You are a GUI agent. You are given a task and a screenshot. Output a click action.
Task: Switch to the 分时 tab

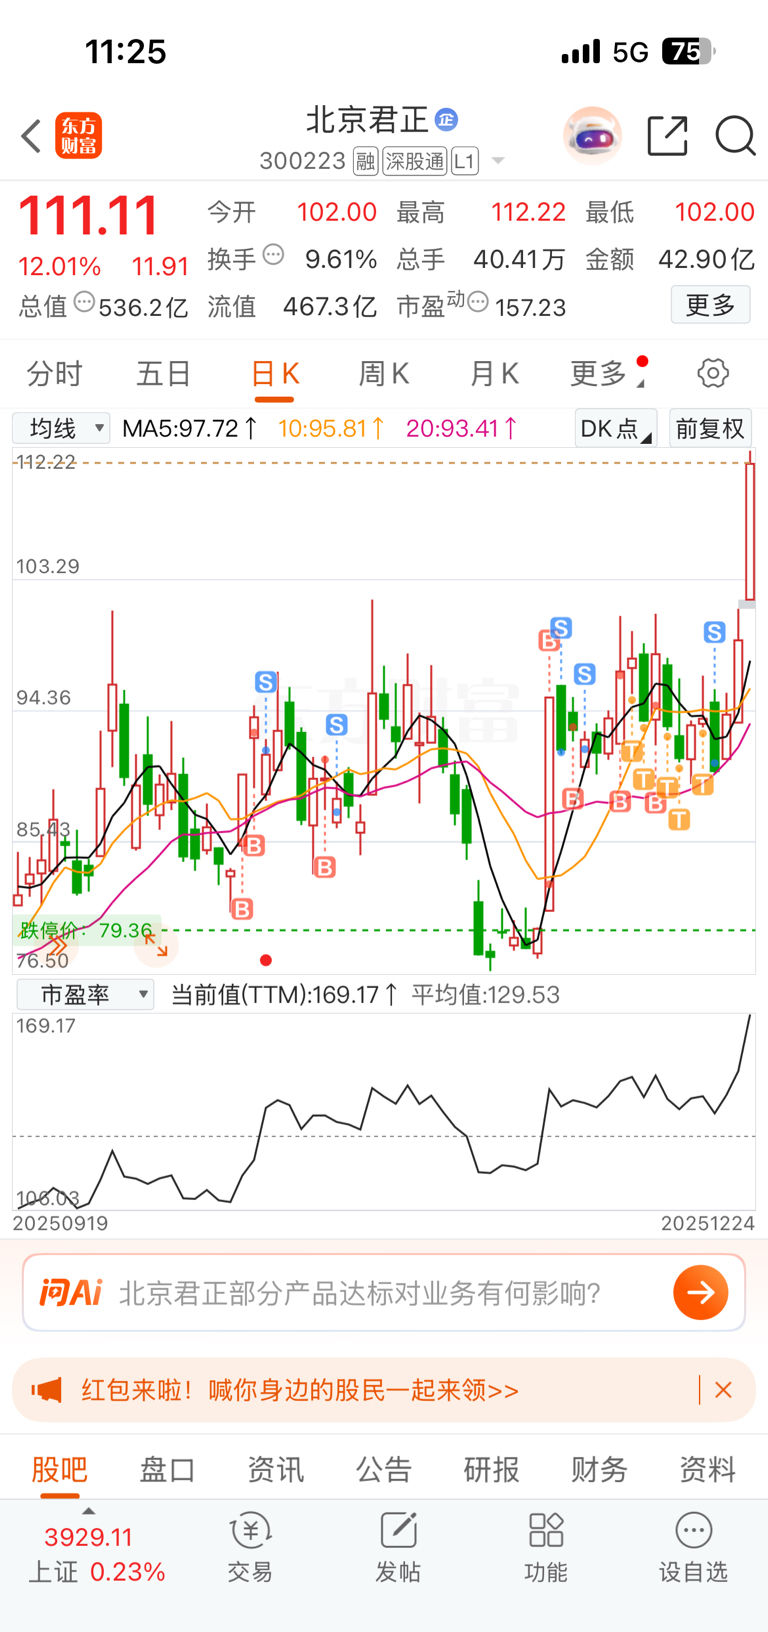pos(55,374)
